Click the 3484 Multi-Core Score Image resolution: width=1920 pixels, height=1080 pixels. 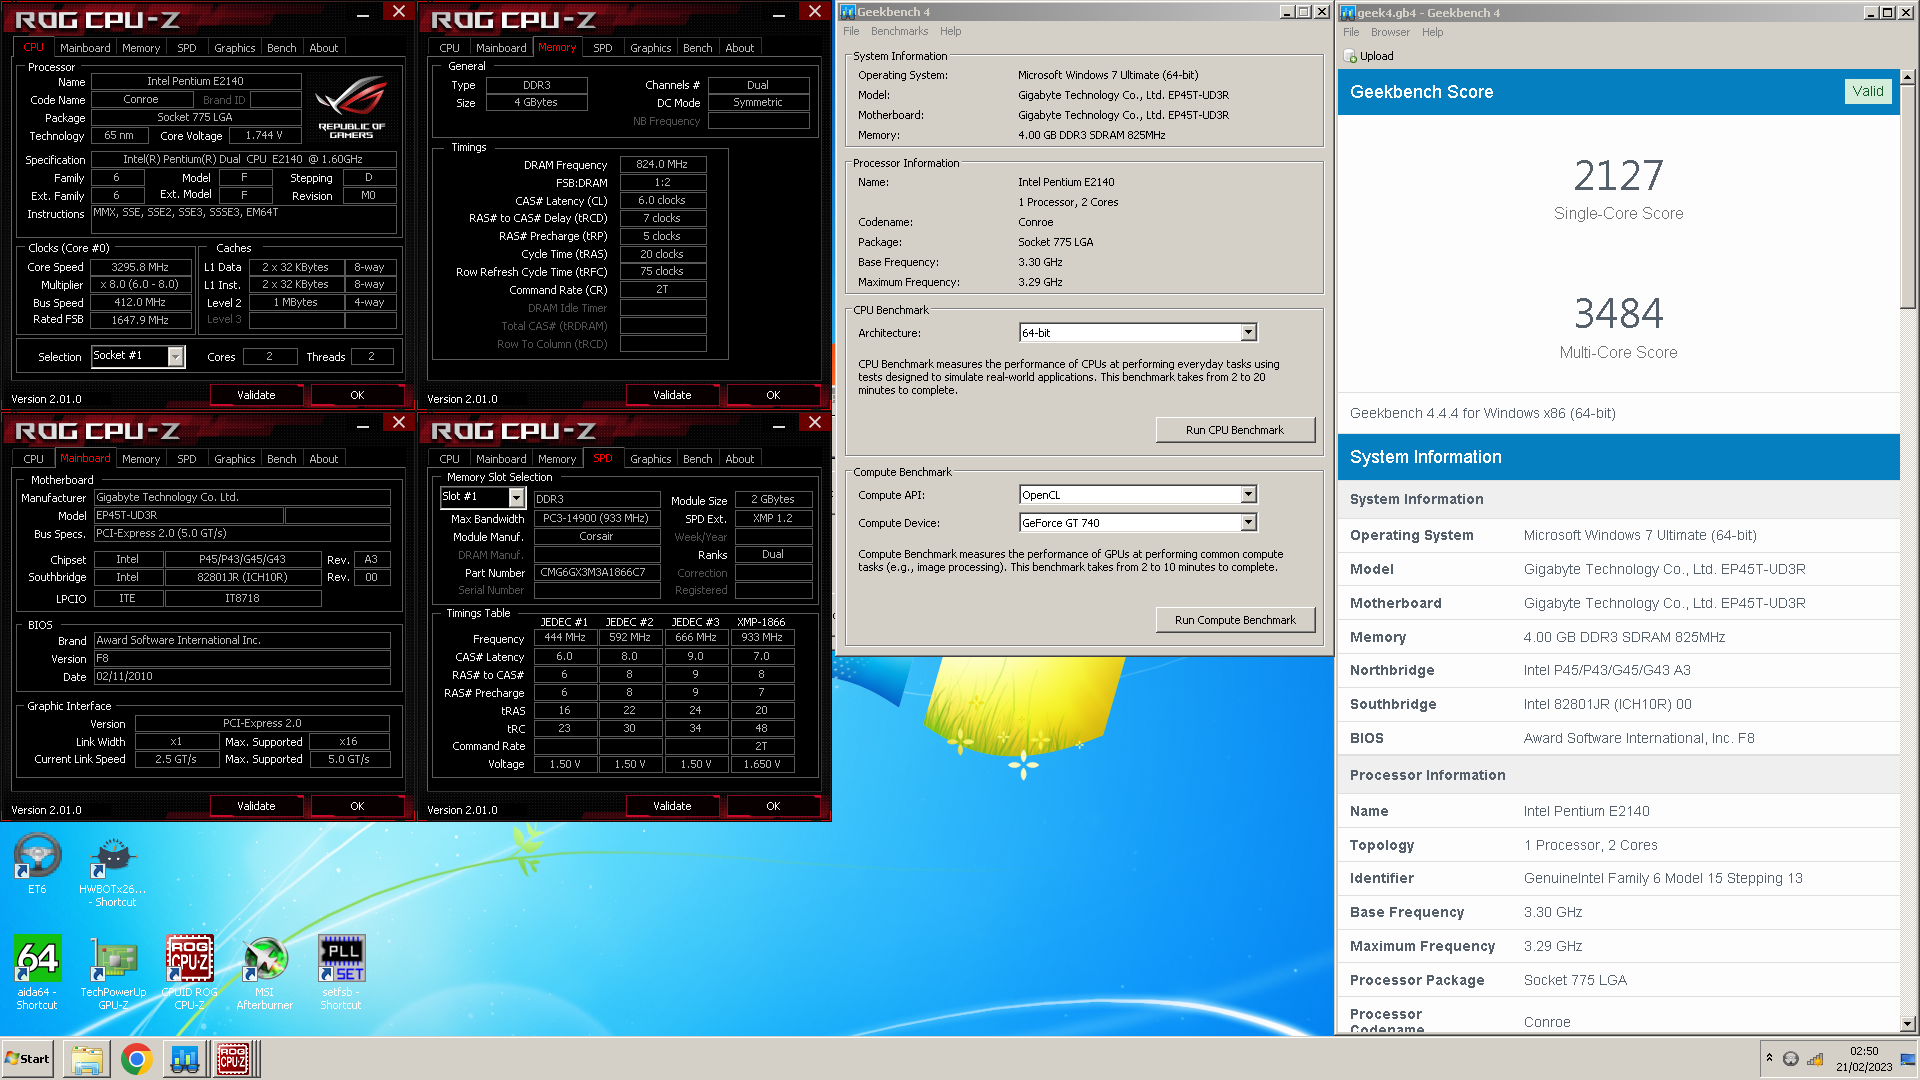[1619, 314]
